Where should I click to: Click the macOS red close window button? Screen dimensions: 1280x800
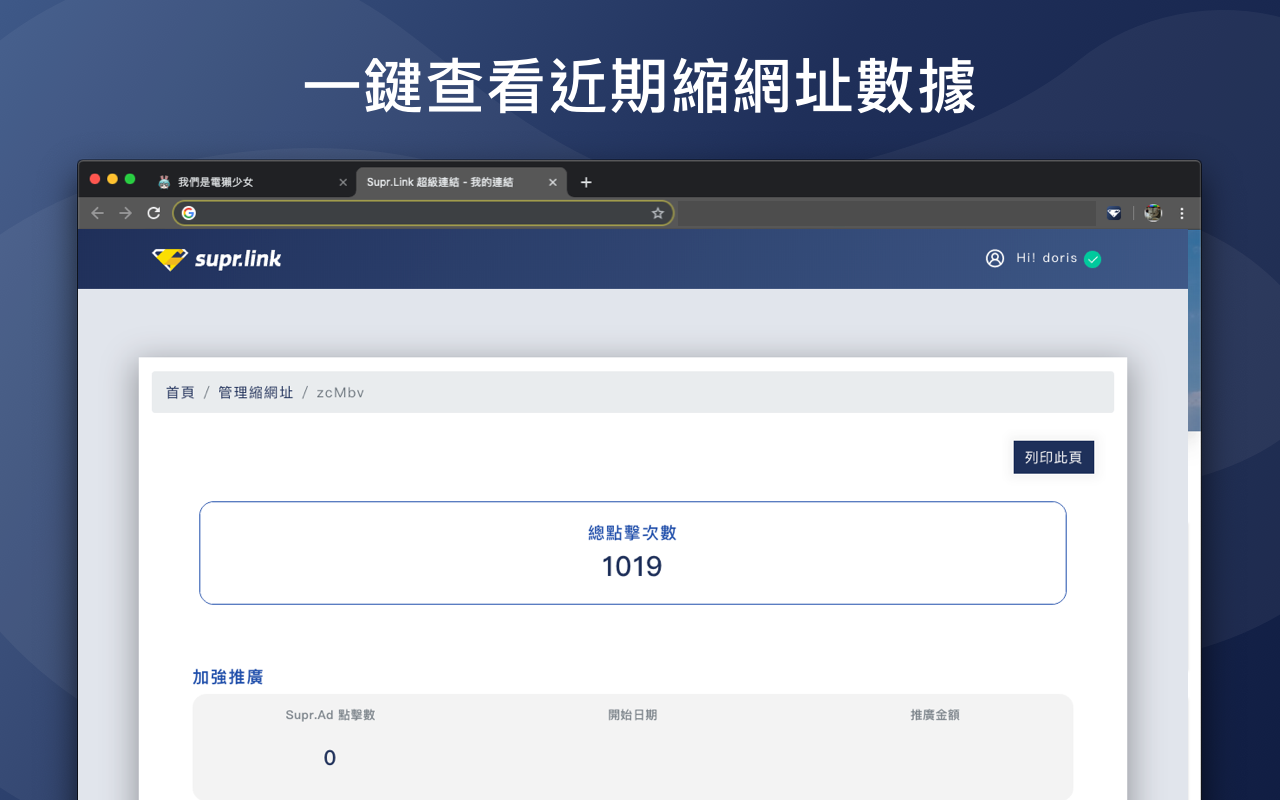95,179
